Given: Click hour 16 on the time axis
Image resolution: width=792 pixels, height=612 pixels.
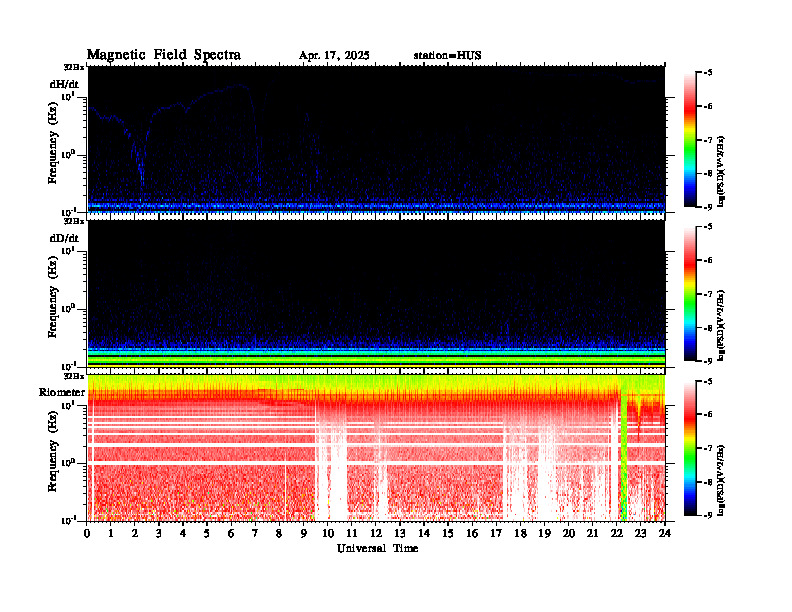Looking at the screenshot, I should point(472,533).
